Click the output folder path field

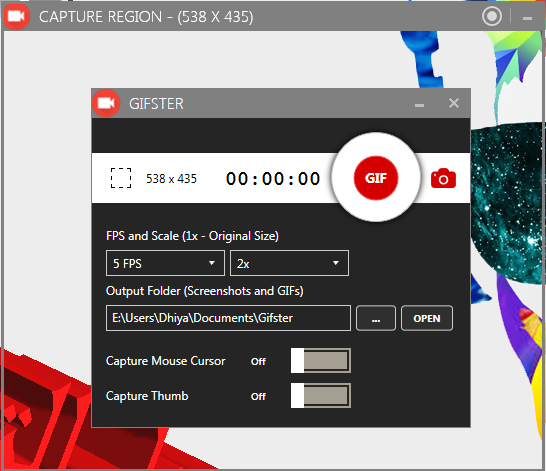[x=228, y=318]
